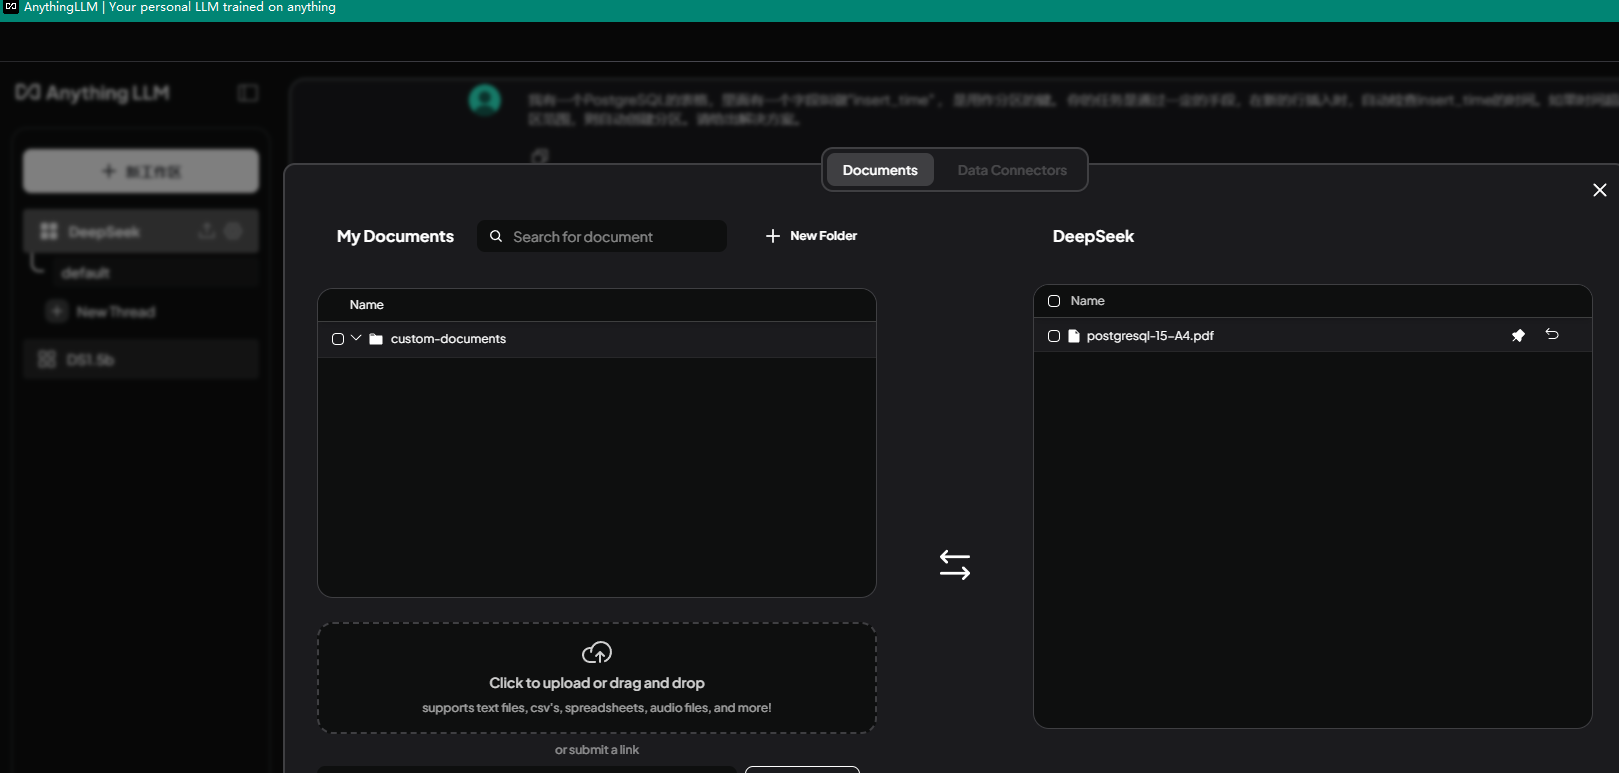Click the 'or submit a link' text
This screenshot has width=1619, height=773.
point(597,750)
